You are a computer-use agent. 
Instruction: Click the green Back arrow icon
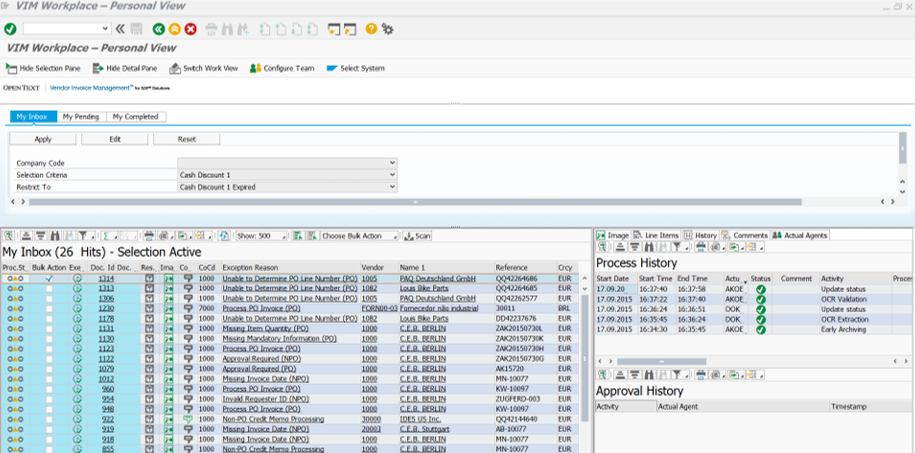click(x=158, y=29)
